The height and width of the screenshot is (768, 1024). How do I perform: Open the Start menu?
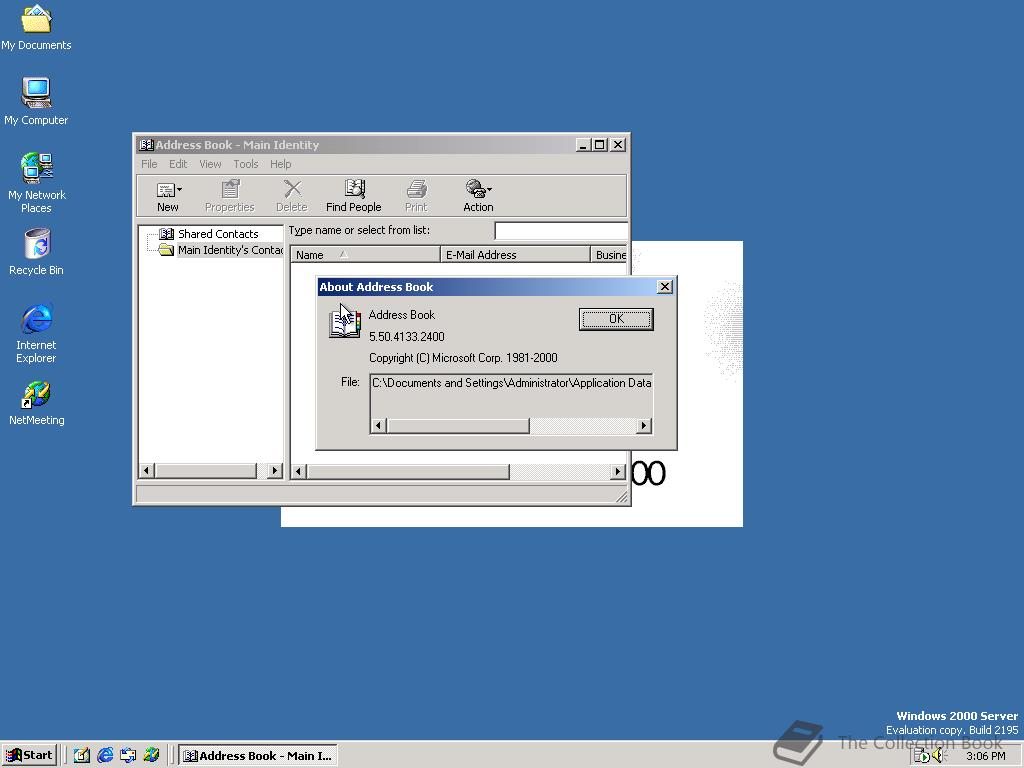point(30,755)
